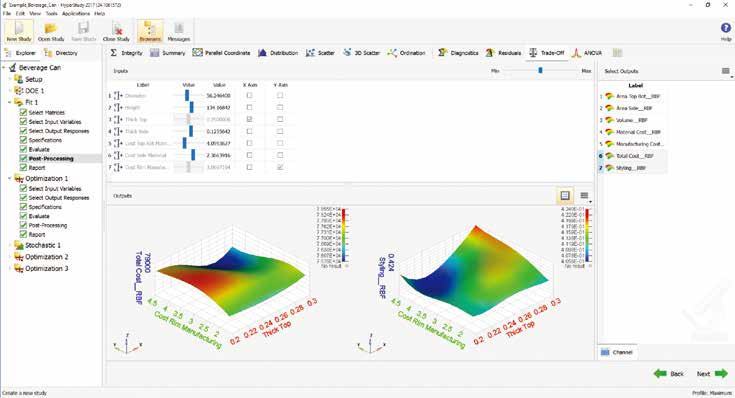Screen dimensions: 735x398
Task: Click the Beverage Can study icon
Action: tap(13, 68)
